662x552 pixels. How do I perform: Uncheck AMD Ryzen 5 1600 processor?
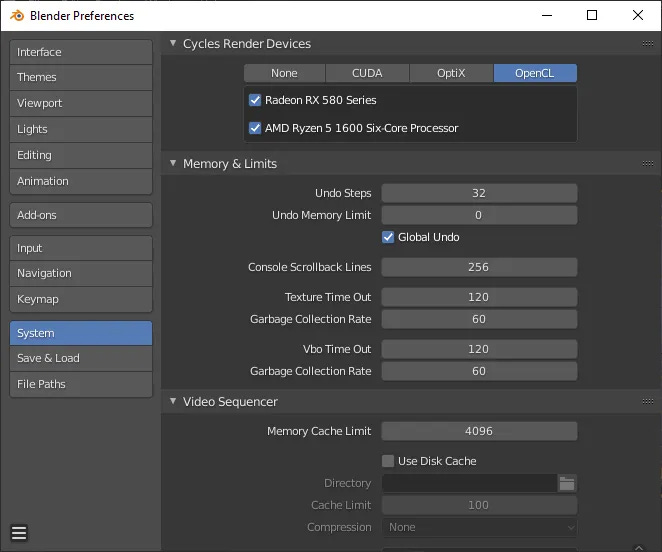click(255, 128)
